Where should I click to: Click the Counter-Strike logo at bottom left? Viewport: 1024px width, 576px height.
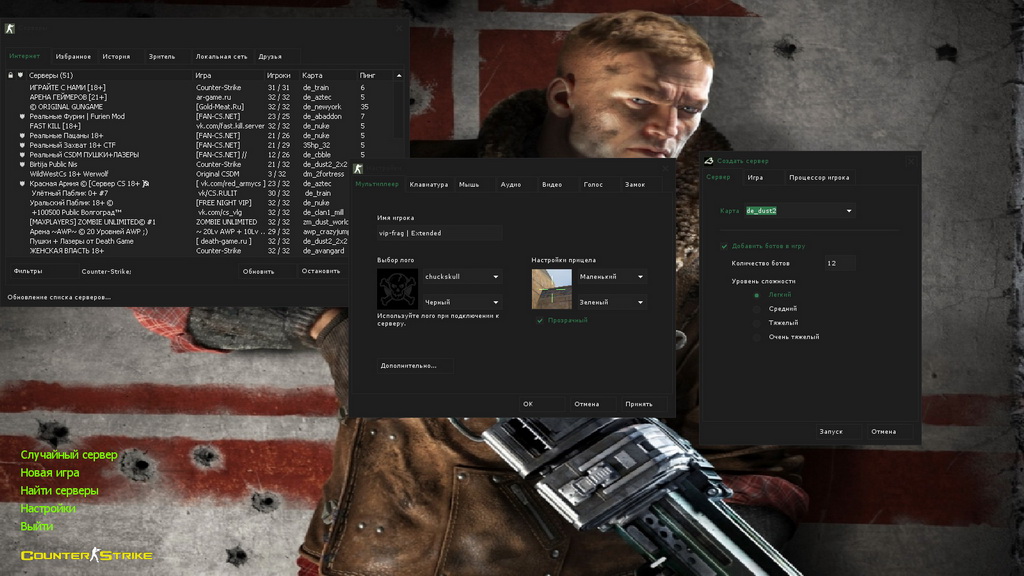coord(86,555)
